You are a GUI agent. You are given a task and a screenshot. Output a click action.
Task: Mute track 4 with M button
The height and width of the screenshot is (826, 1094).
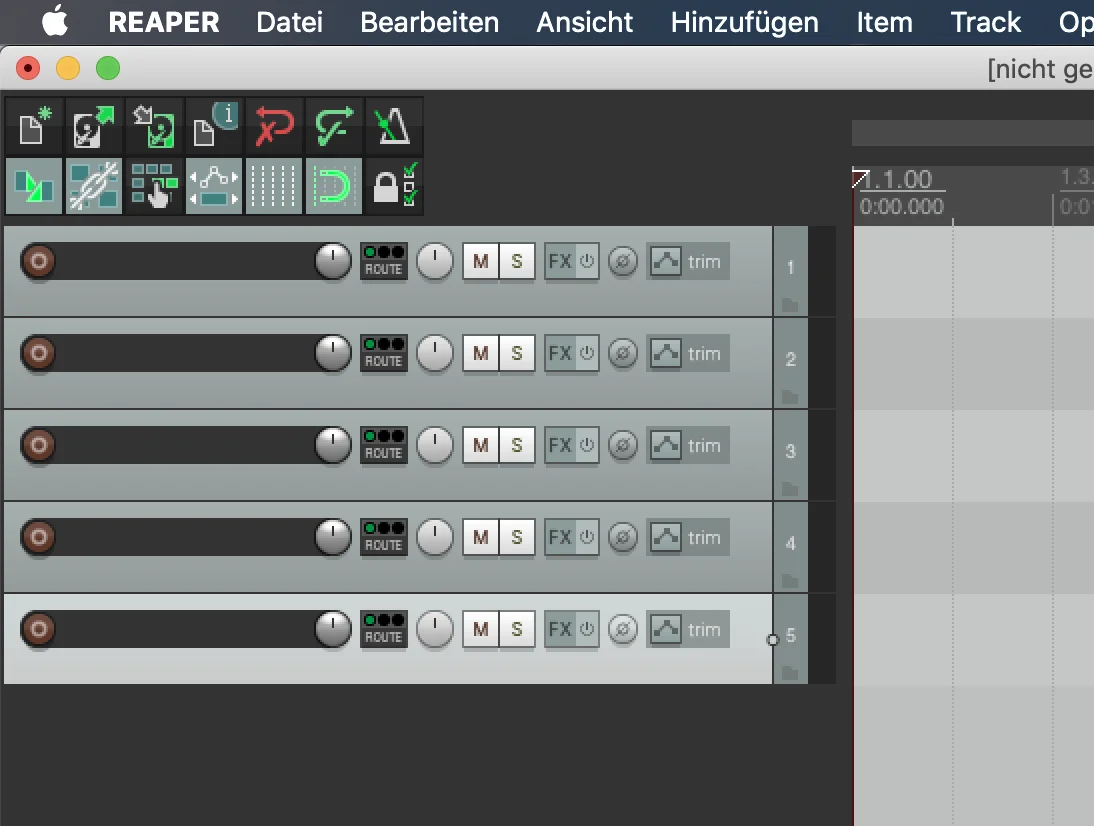click(481, 537)
